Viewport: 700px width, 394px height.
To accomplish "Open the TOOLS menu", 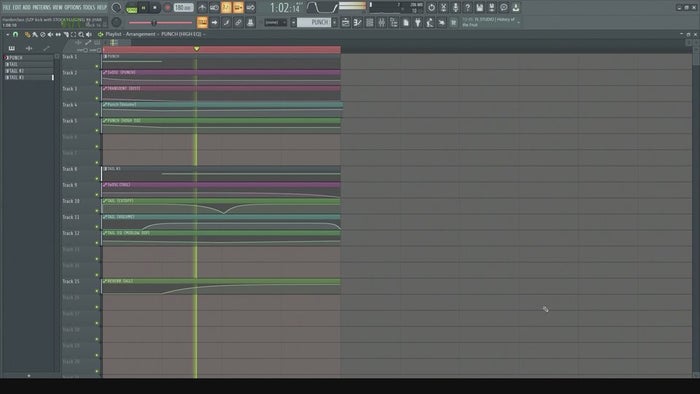I will (89, 8).
